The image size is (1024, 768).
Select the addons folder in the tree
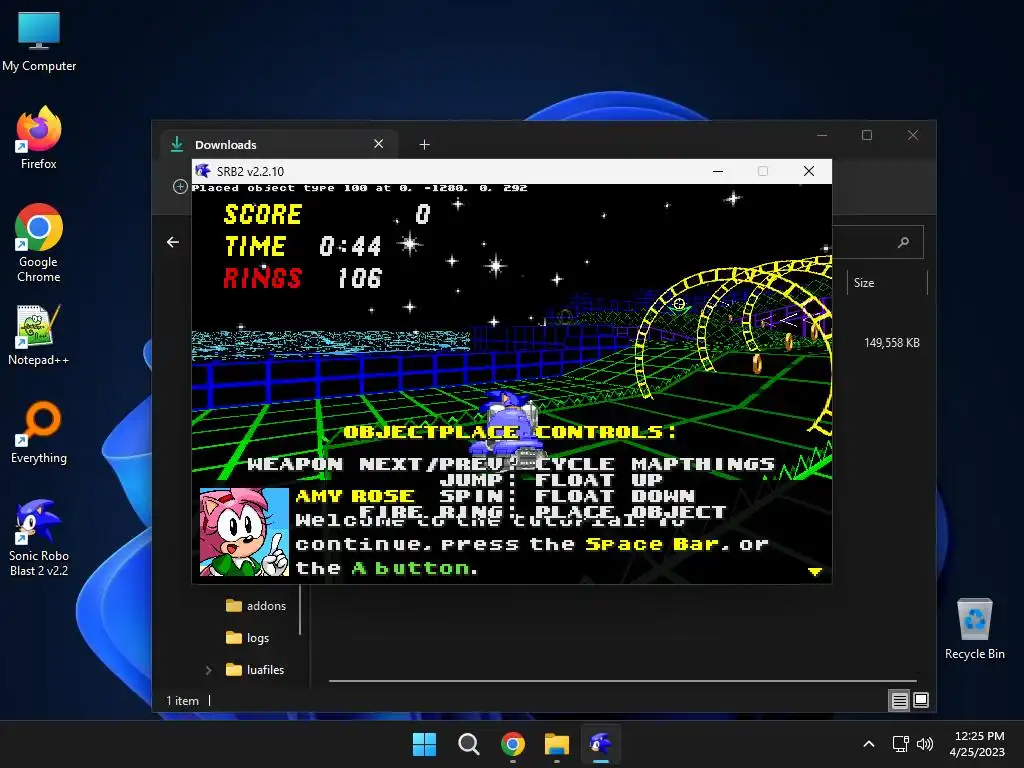pos(256,605)
